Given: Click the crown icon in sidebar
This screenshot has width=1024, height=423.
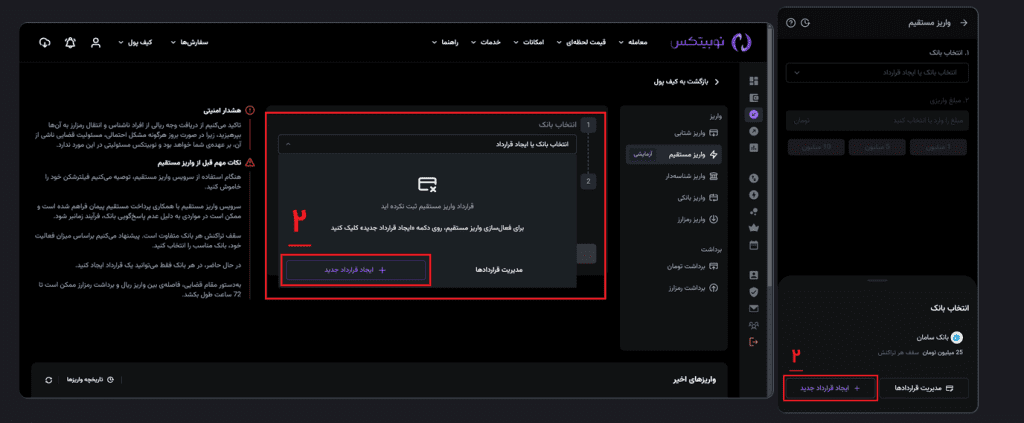Looking at the screenshot, I should [753, 228].
